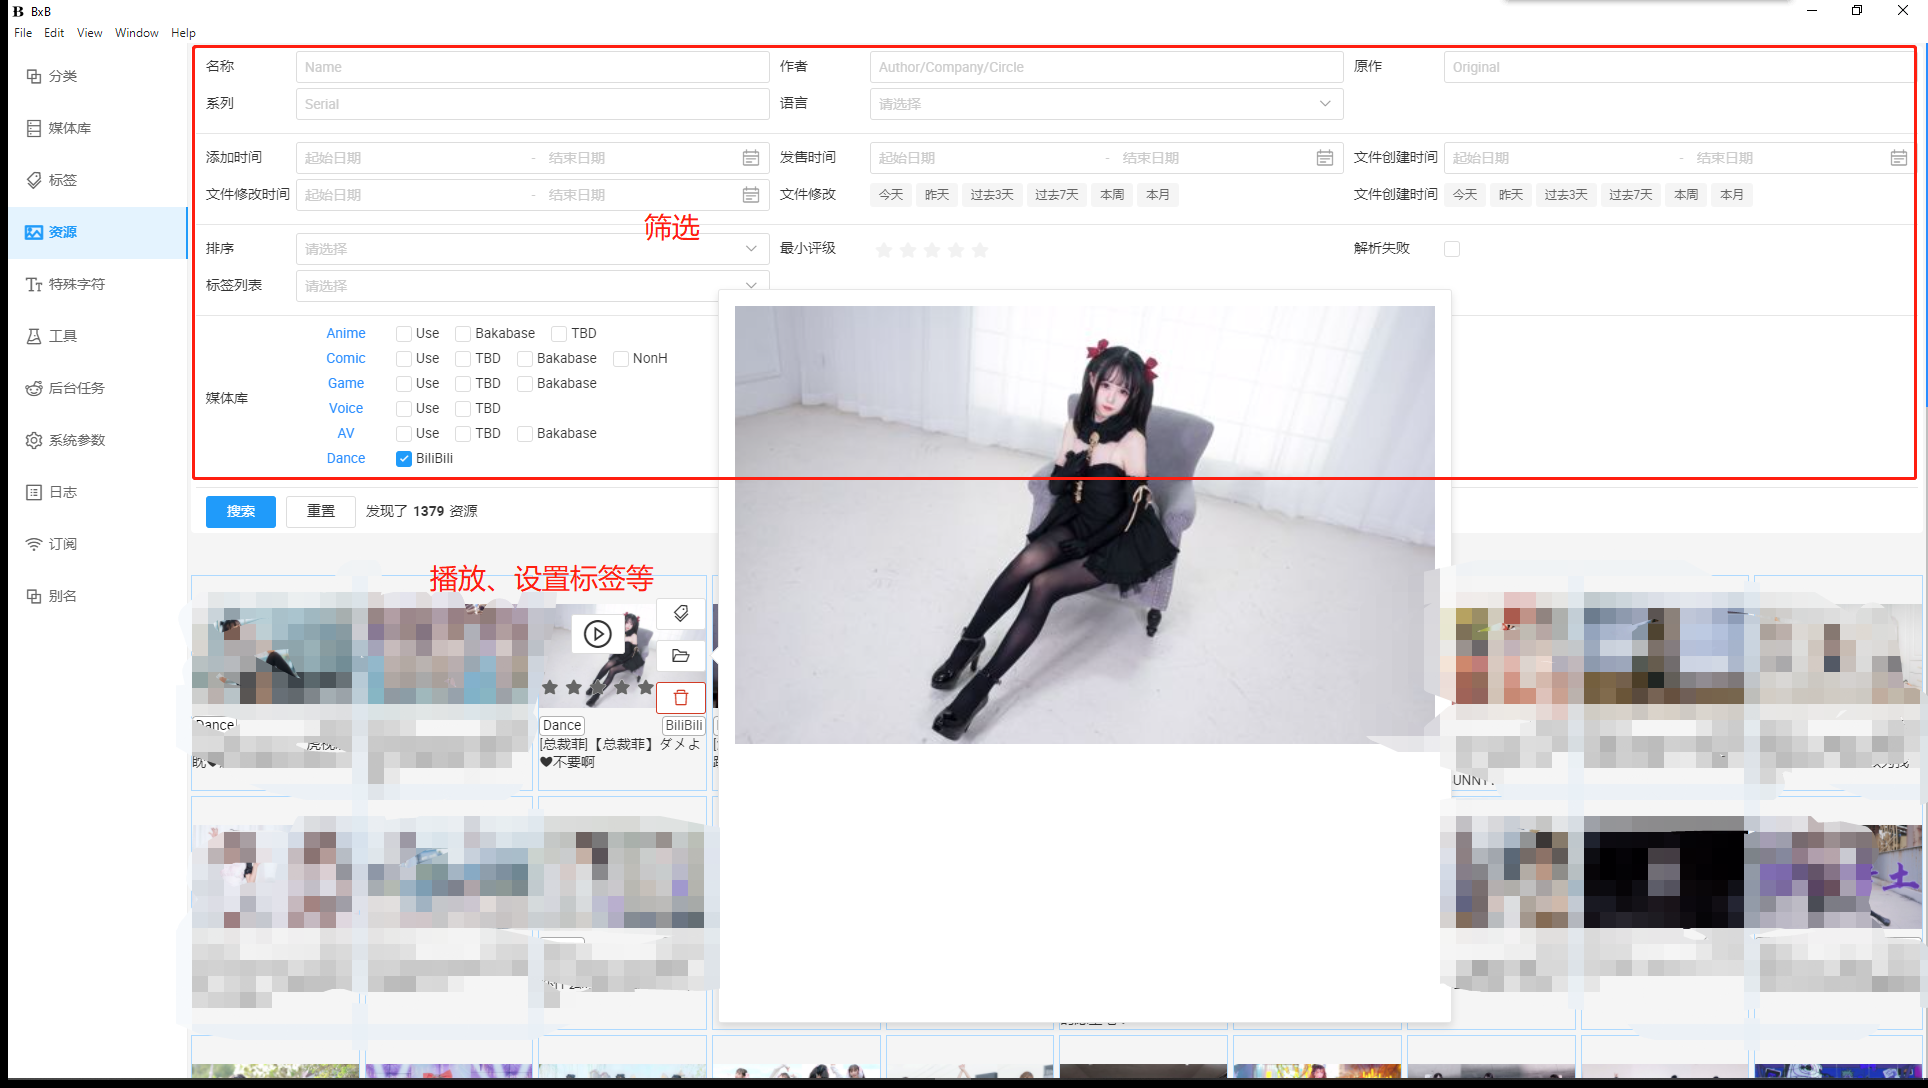Set the minimum rating to five stars
The height and width of the screenshot is (1088, 1928).
pyautogui.click(x=980, y=250)
